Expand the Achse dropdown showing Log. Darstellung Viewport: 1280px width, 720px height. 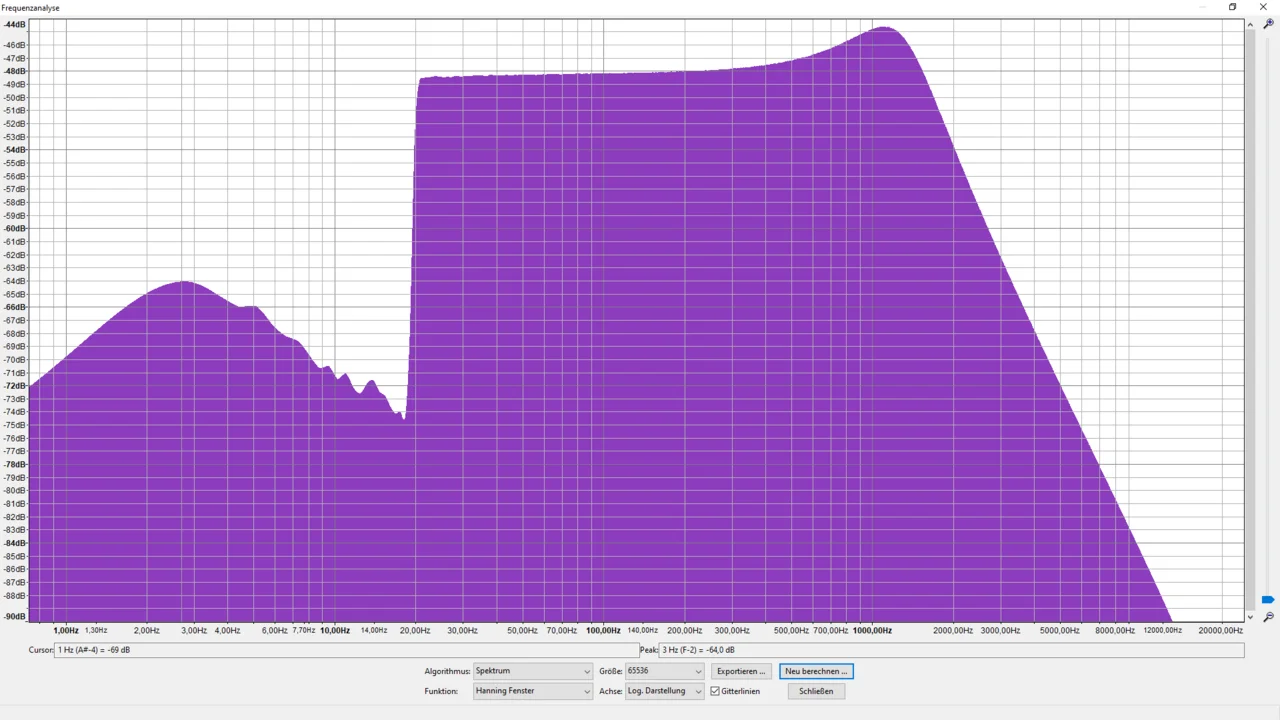coord(664,691)
